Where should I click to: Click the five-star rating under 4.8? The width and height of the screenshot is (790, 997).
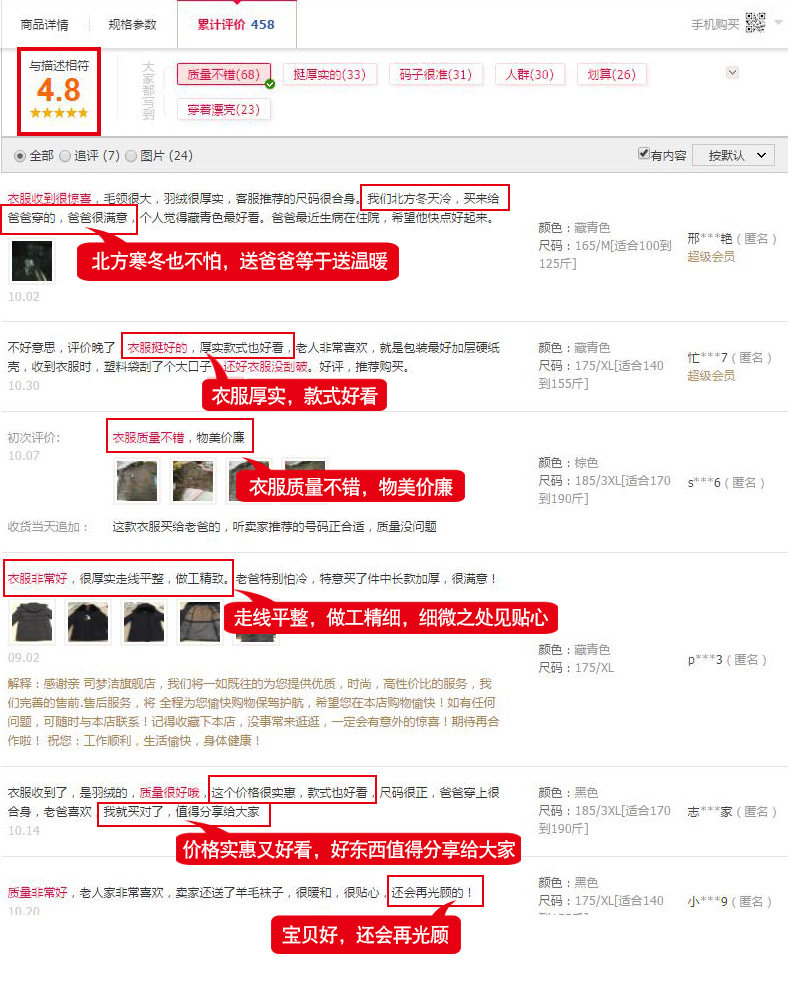pos(59,113)
